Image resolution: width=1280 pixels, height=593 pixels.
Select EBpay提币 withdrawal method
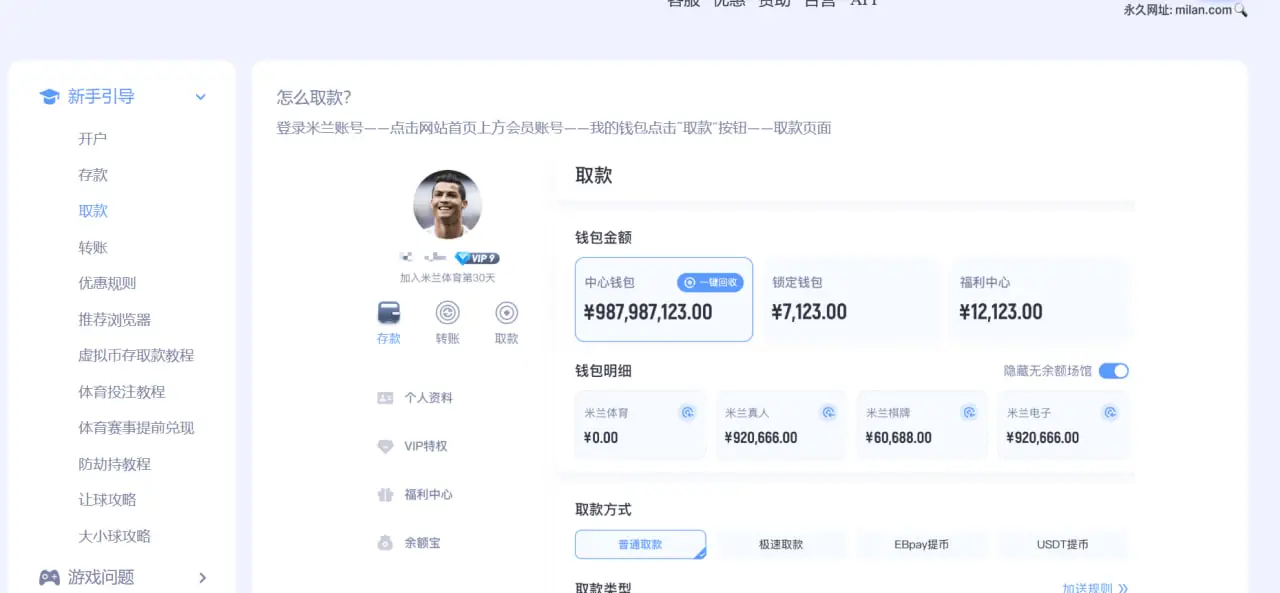(921, 545)
